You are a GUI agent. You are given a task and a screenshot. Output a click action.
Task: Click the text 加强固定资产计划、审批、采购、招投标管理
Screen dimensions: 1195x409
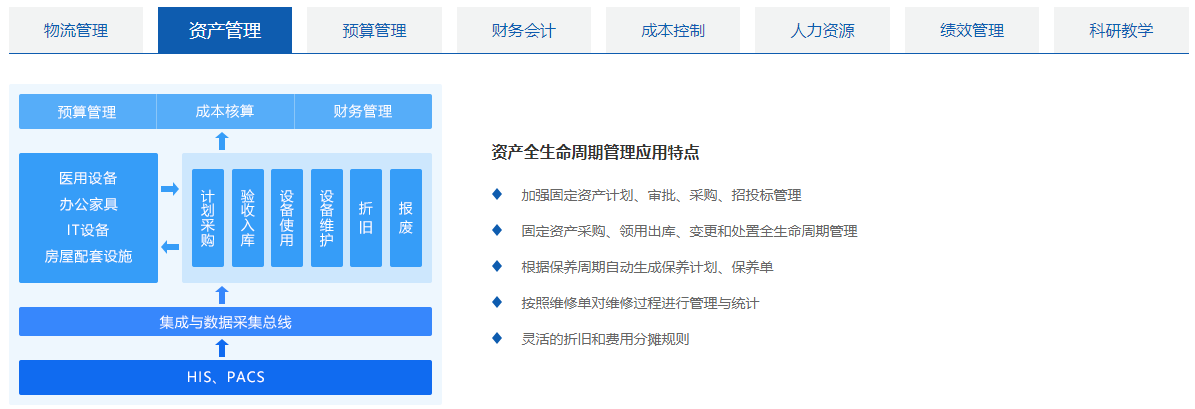tap(662, 195)
